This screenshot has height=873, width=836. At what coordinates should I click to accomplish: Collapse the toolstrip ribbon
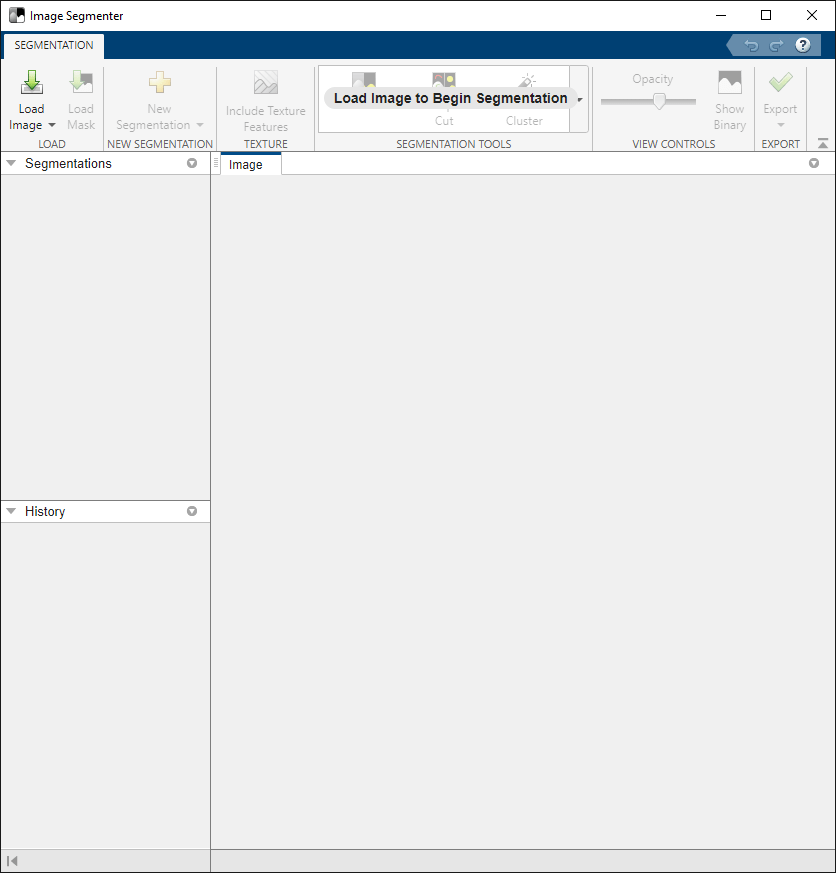(x=823, y=144)
